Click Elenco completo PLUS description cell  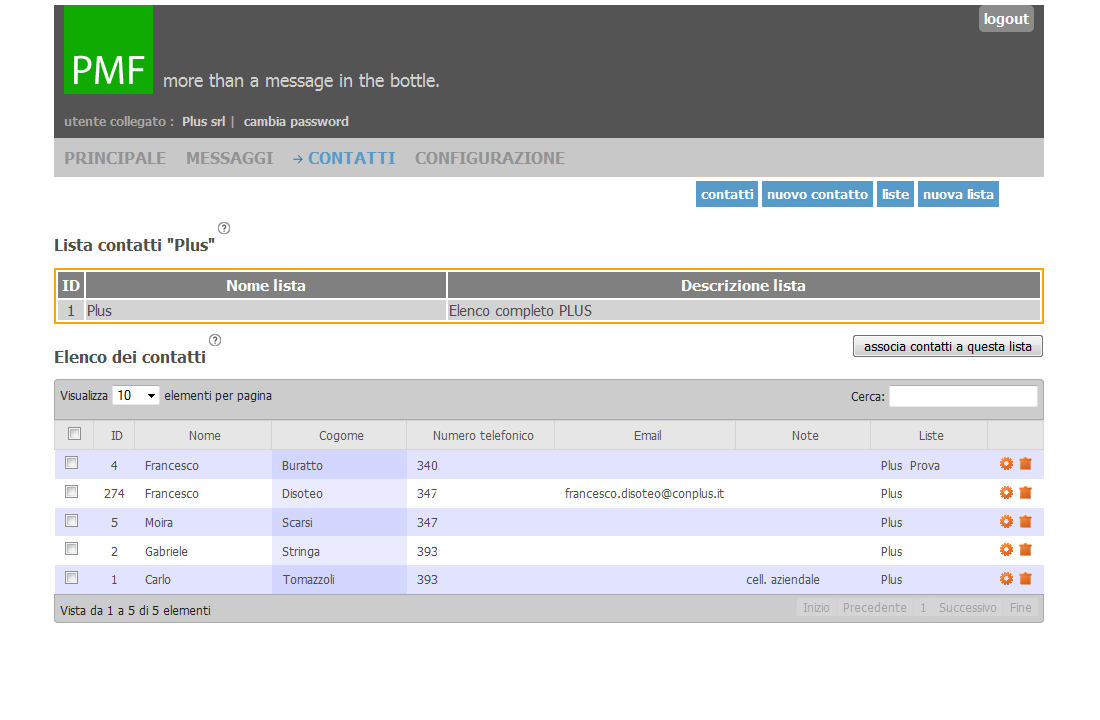tap(744, 311)
